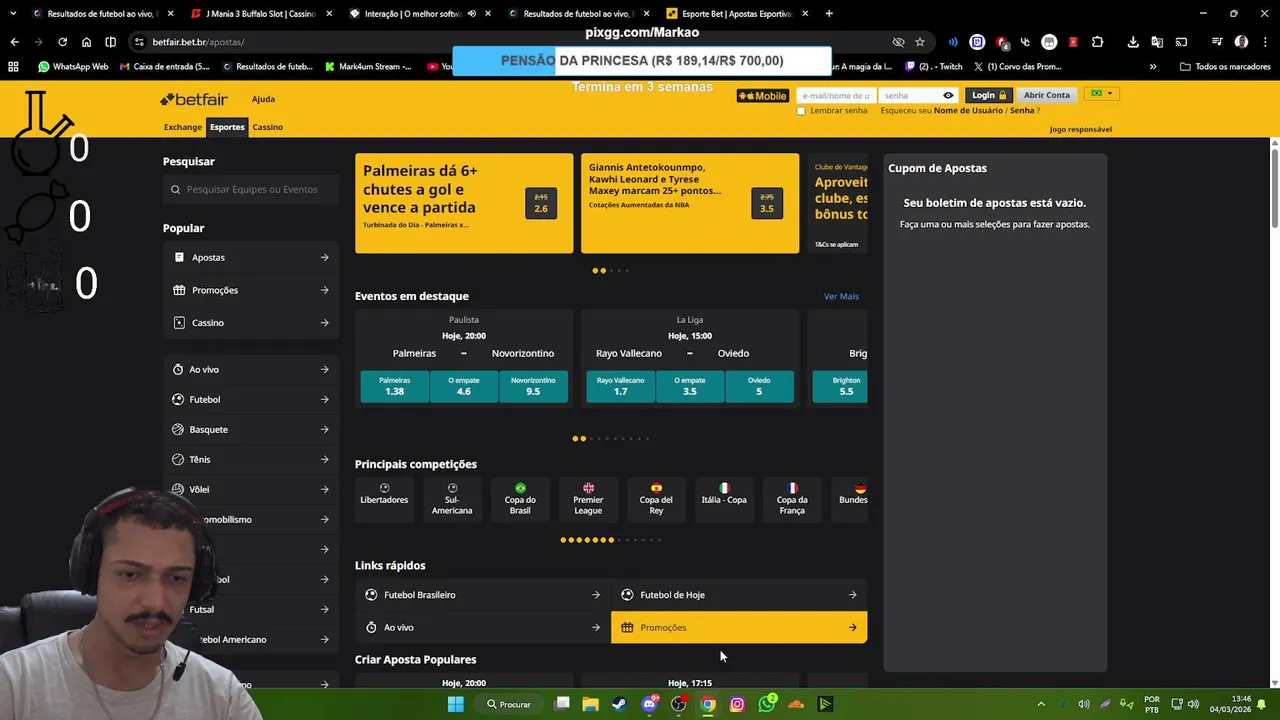The image size is (1280, 720).
Task: Open the Sul-Americana competition
Action: (452, 499)
